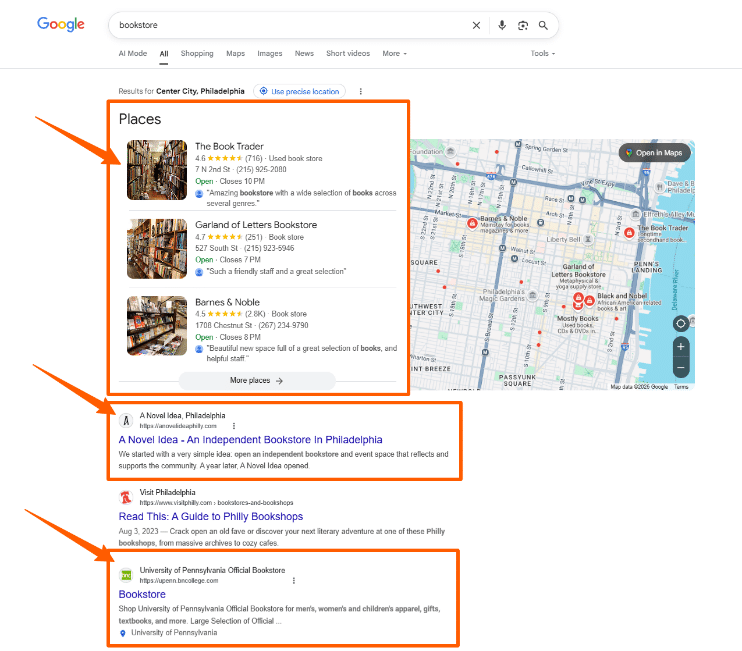Zoom in on the map
Viewport: 742px width, 651px height.
(x=680, y=347)
